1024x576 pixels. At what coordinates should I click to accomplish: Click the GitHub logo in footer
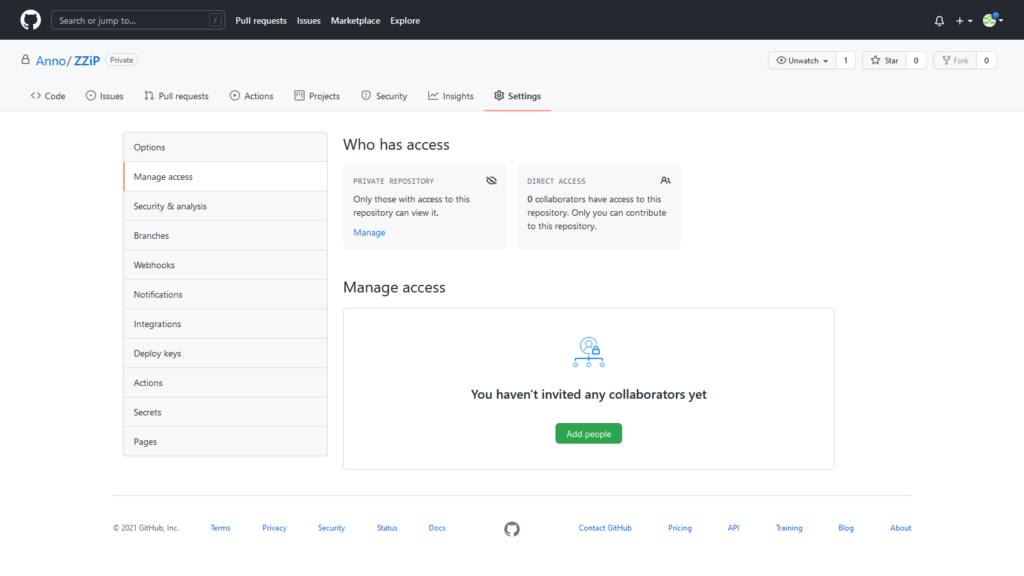point(512,529)
